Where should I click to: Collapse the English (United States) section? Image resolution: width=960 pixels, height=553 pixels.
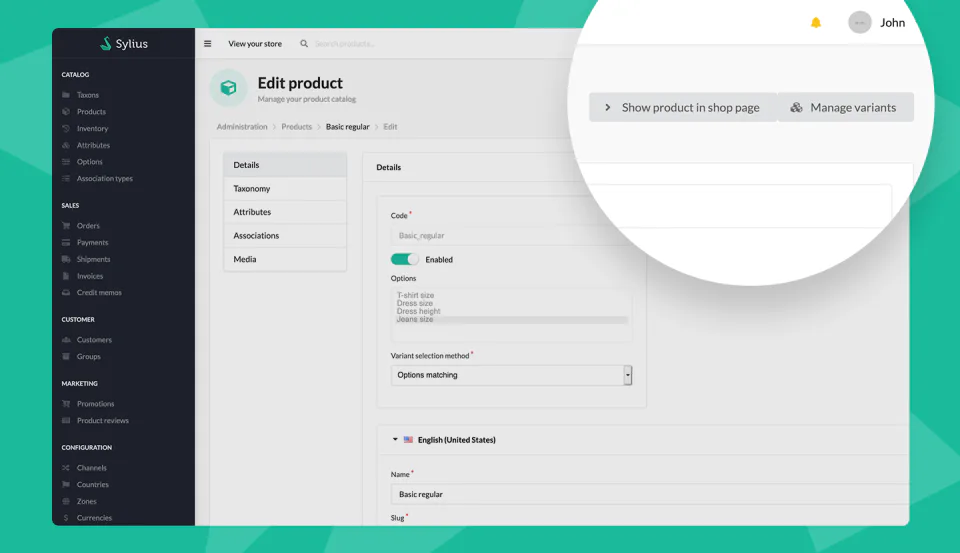(x=395, y=440)
